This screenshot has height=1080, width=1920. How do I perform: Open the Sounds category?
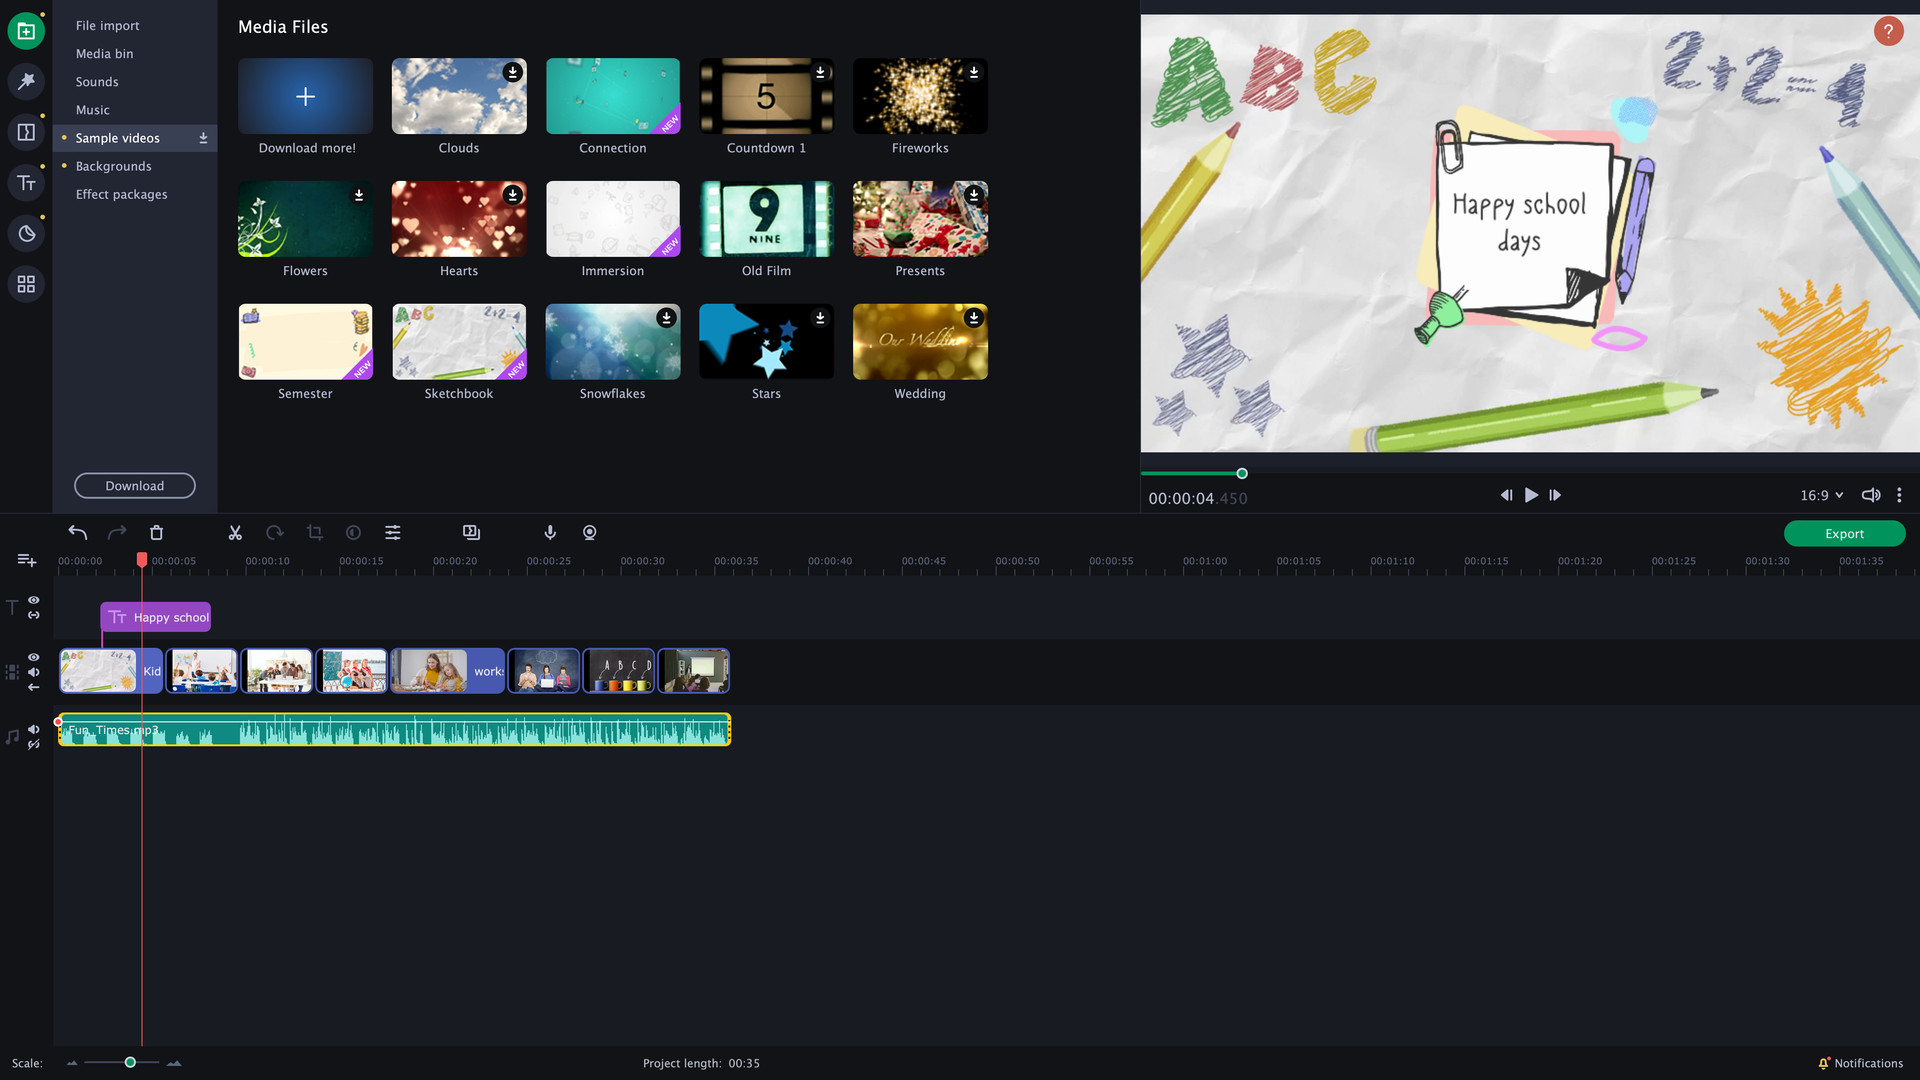pyautogui.click(x=97, y=82)
